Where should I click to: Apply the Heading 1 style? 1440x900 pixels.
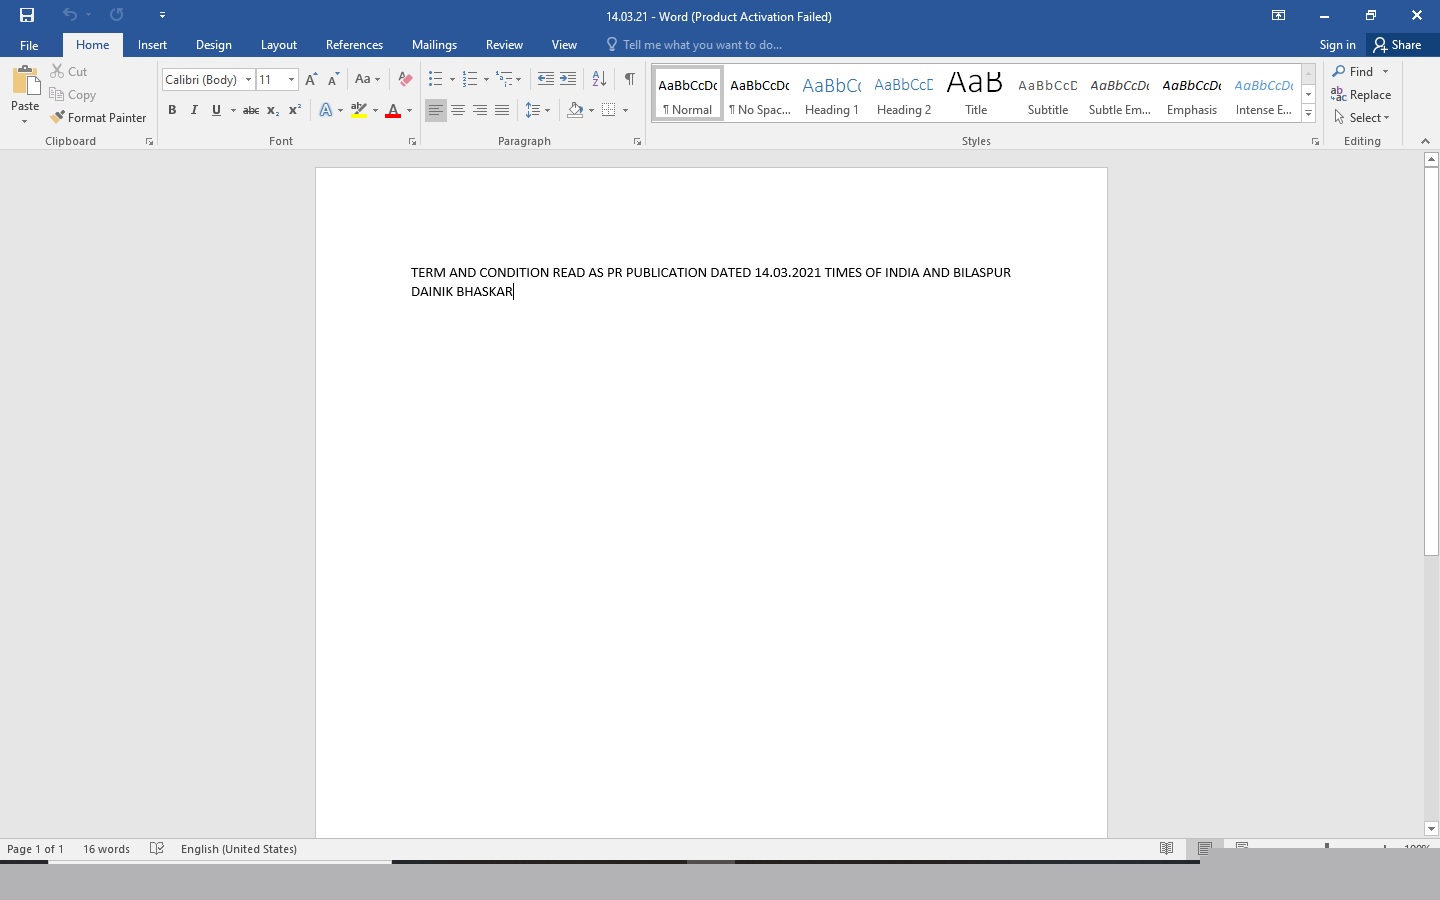832,94
